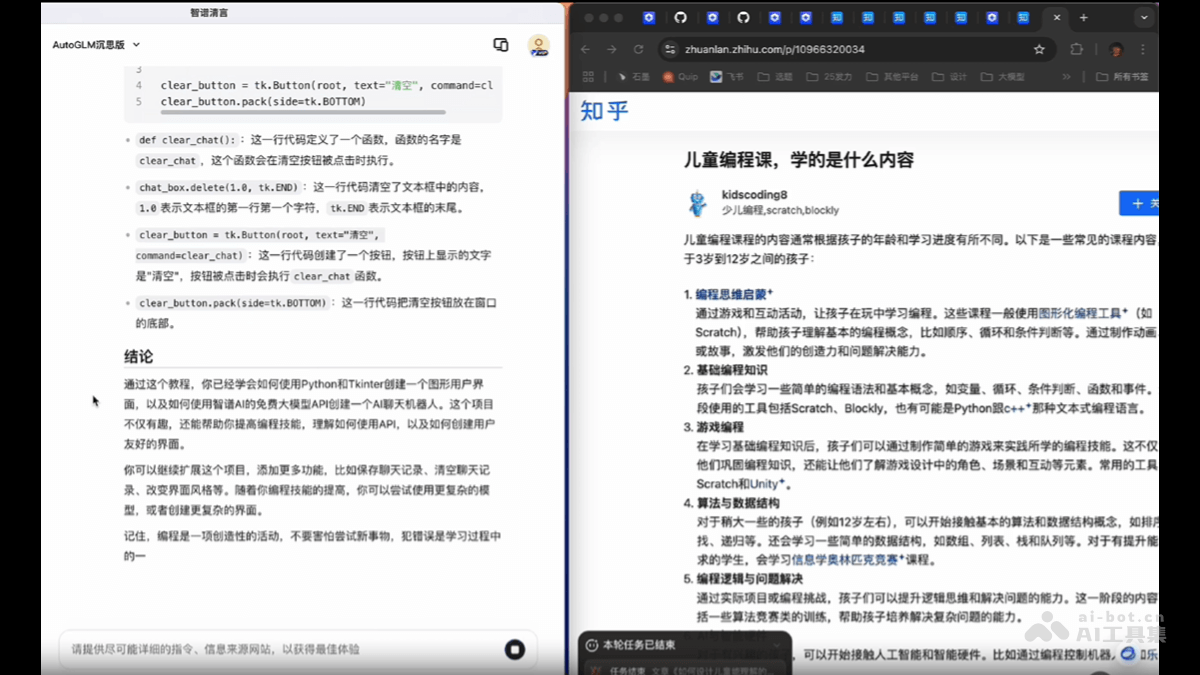Bookmark the page with the star icon
Image resolution: width=1200 pixels, height=675 pixels.
click(1039, 48)
